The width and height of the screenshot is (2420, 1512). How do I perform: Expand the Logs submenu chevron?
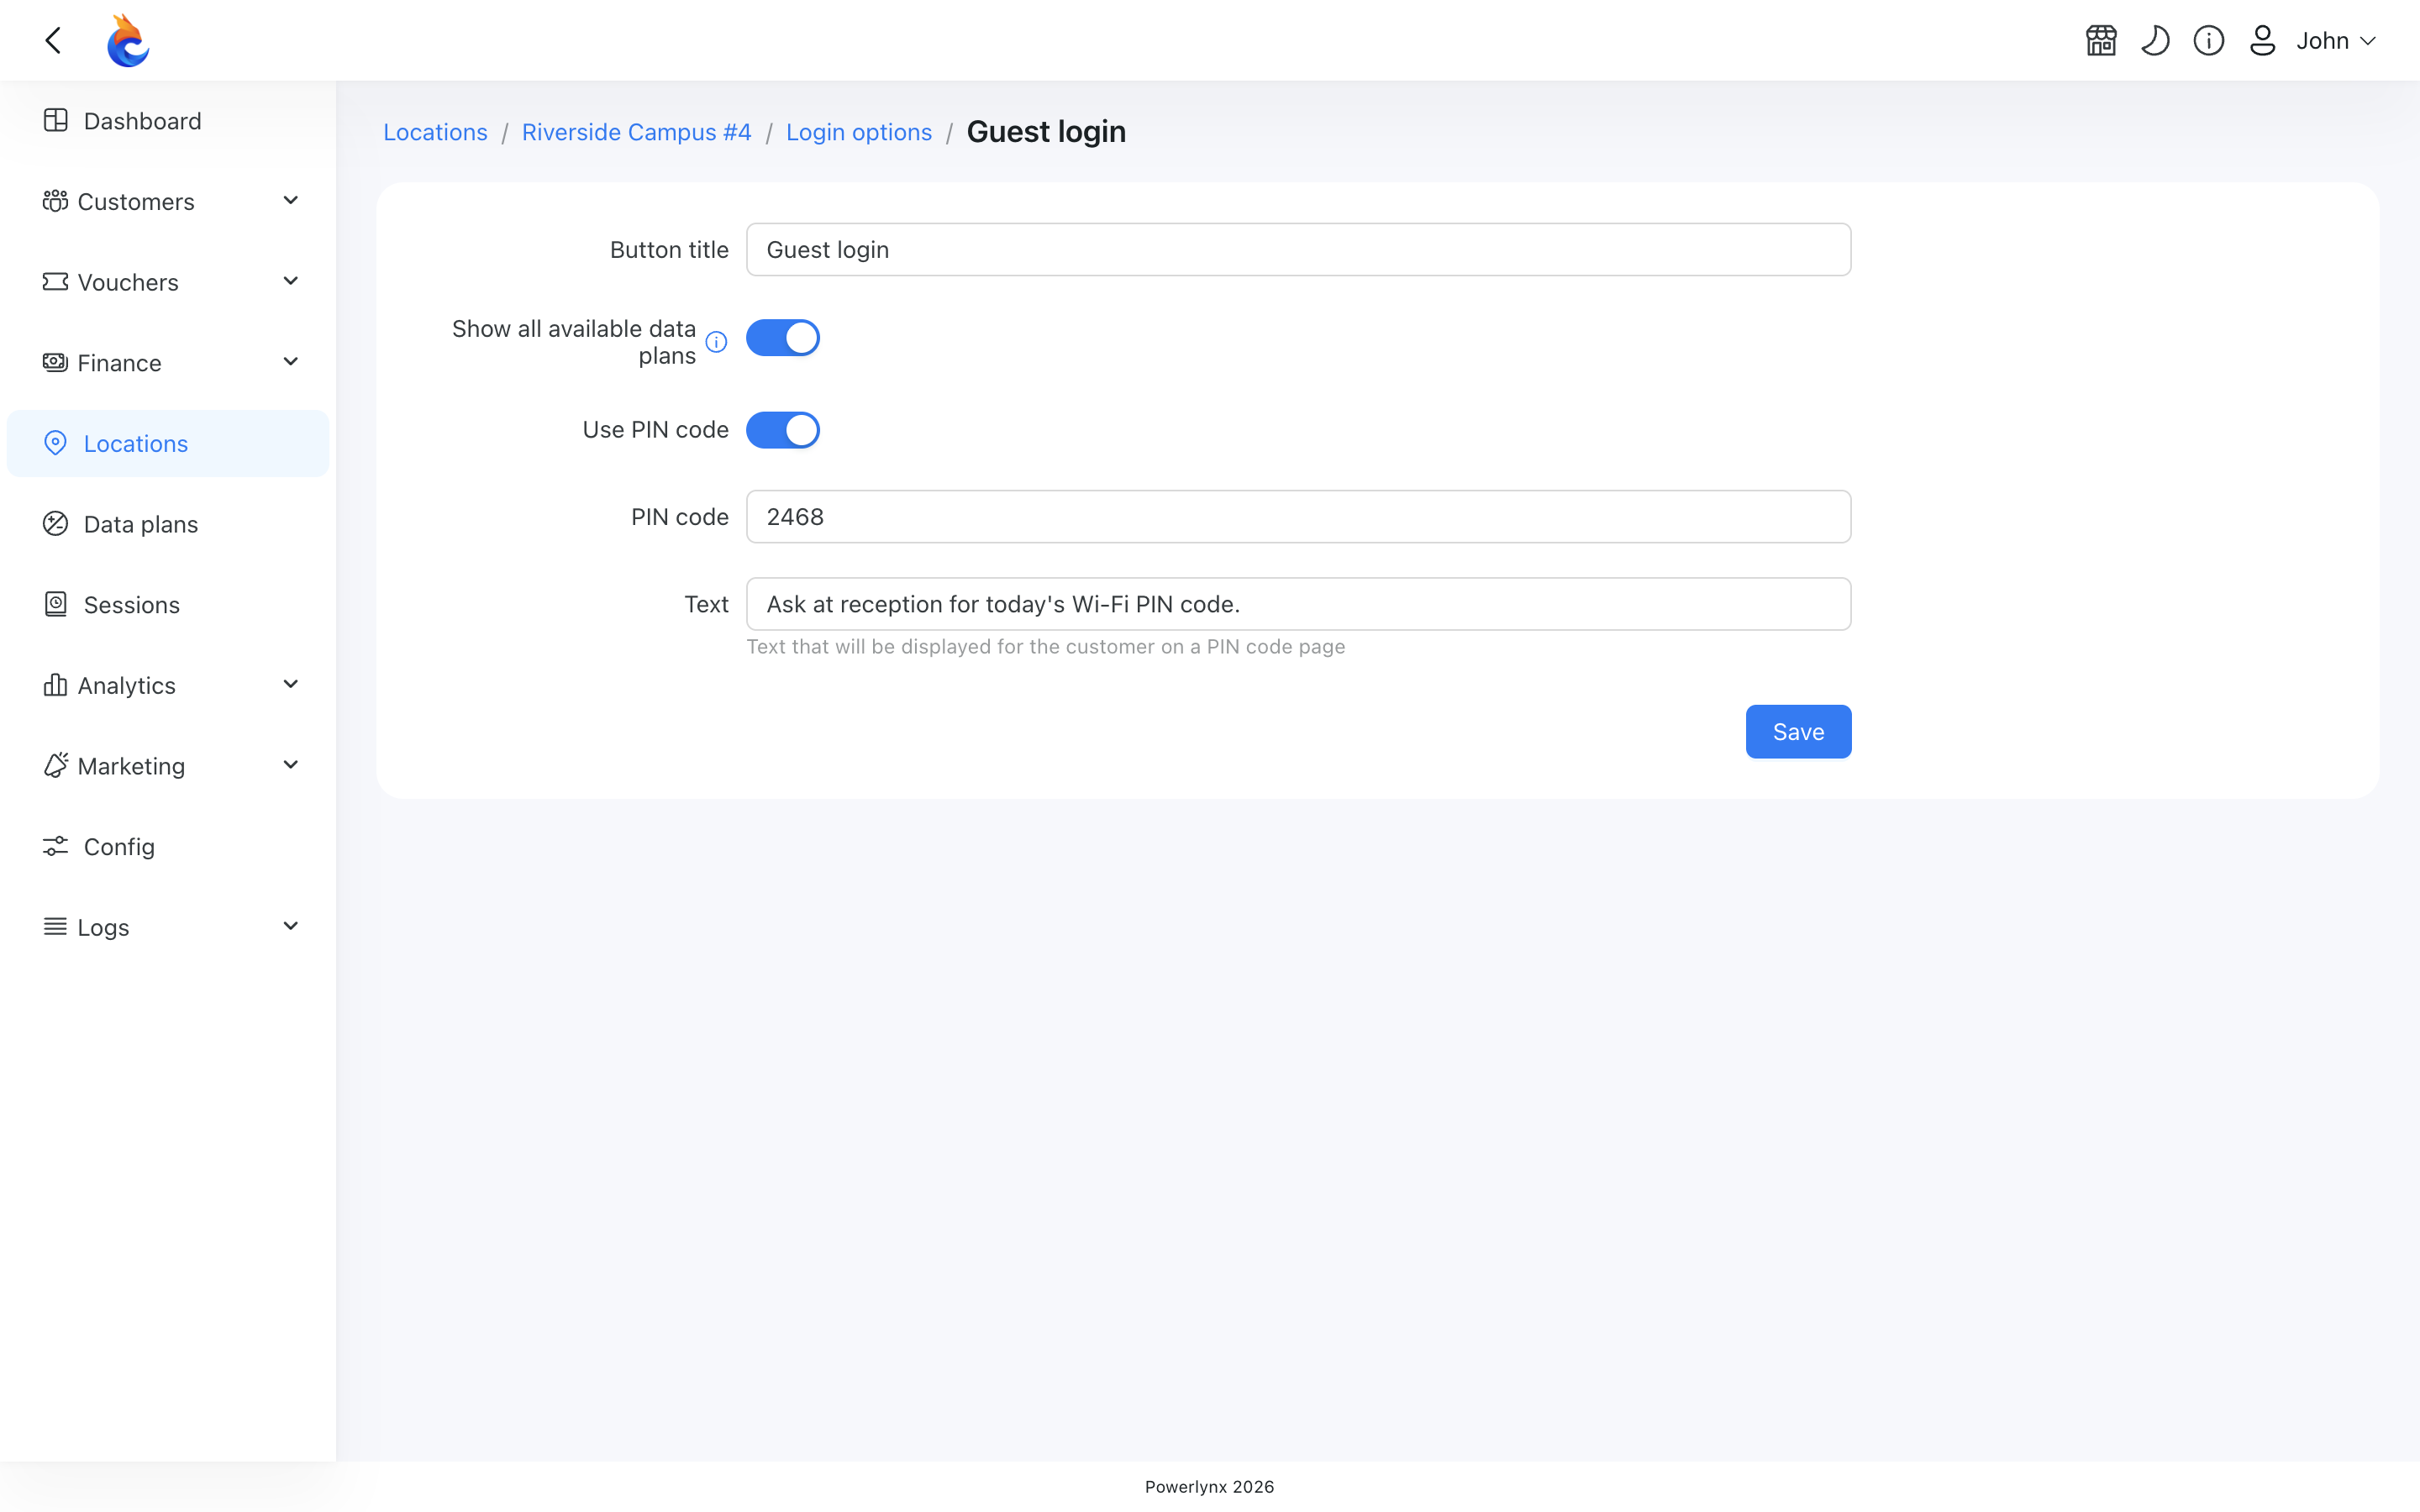coord(291,927)
